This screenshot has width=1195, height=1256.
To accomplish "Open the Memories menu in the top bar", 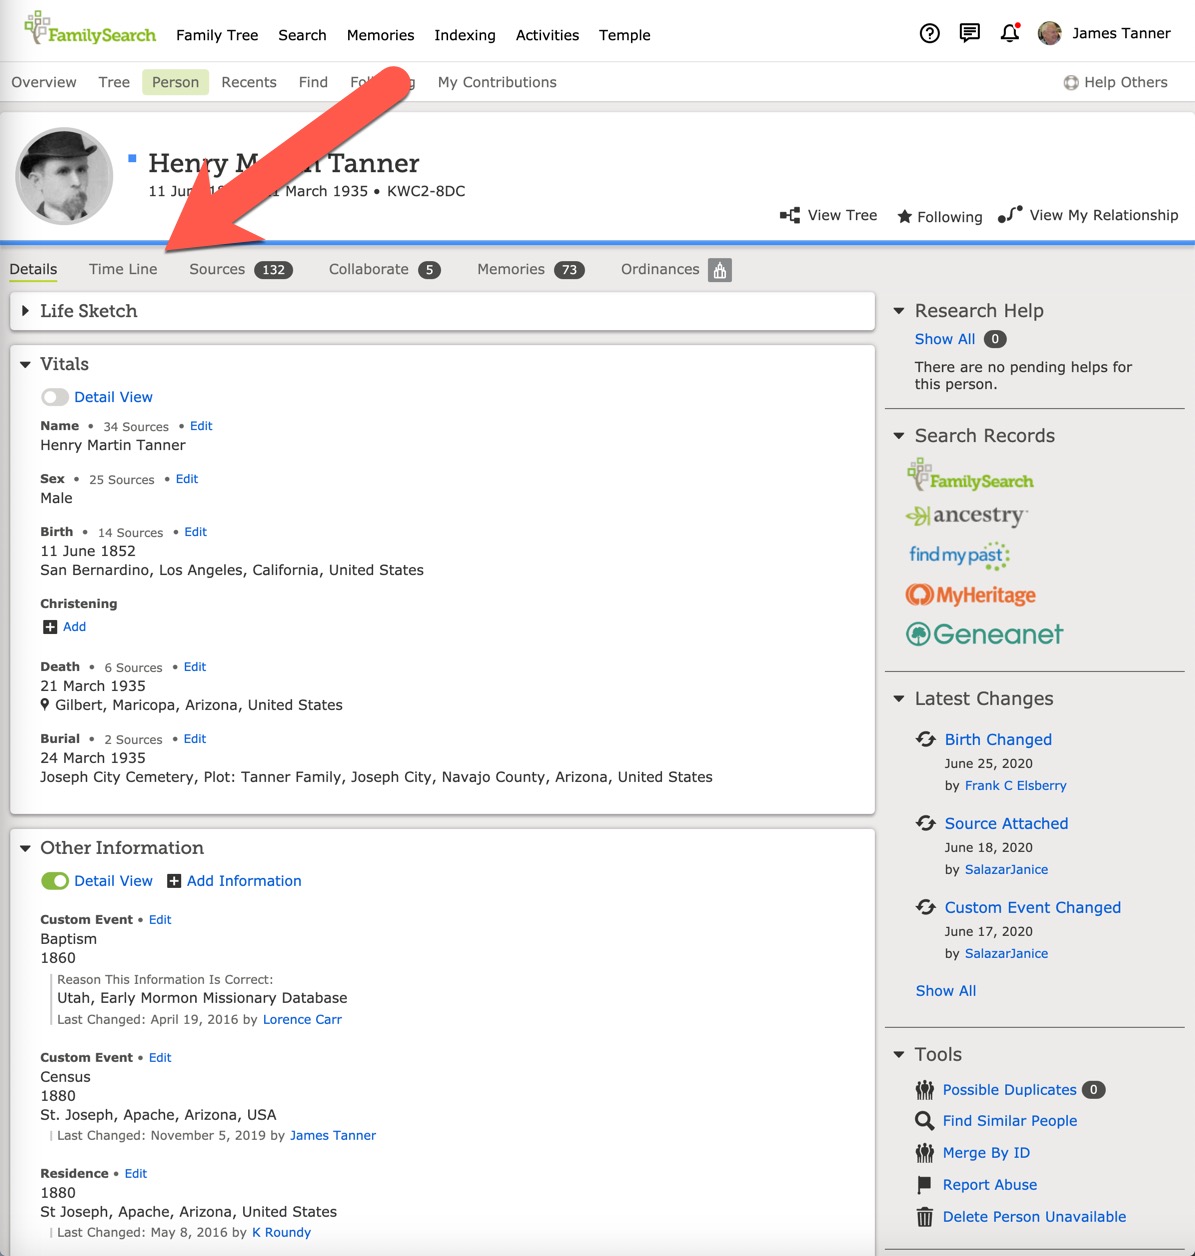I will point(380,35).
